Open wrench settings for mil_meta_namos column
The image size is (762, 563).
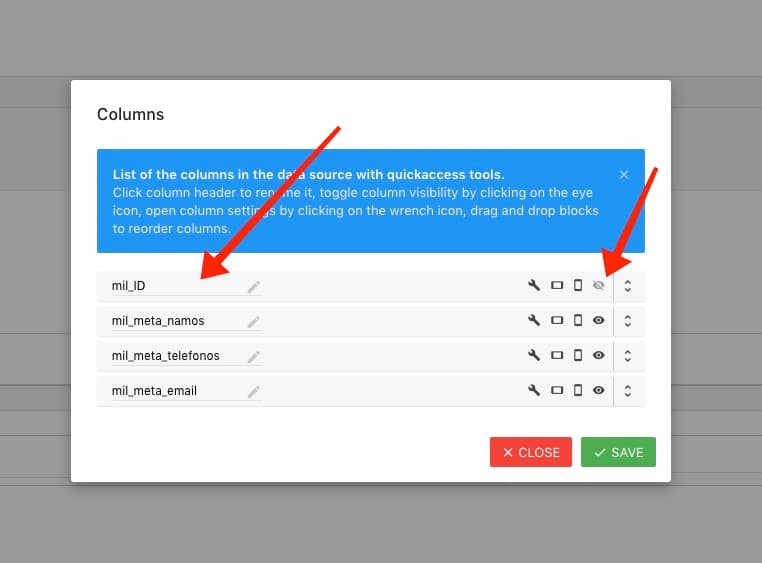(534, 321)
